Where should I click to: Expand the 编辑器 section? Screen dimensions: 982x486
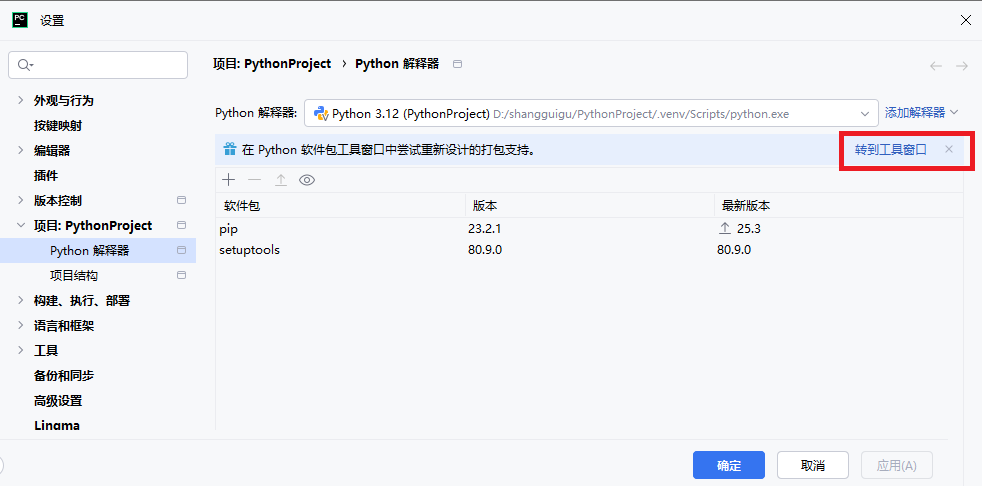[21, 150]
